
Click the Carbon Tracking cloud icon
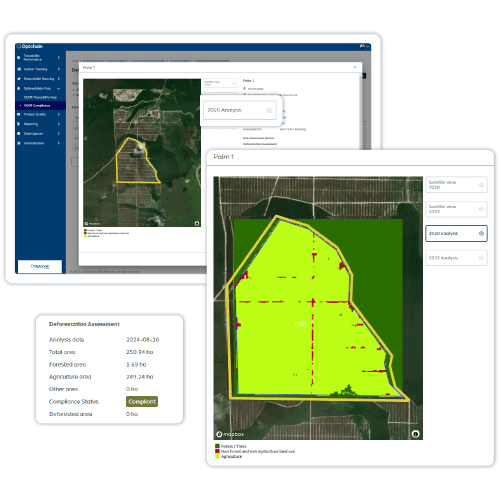19,69
